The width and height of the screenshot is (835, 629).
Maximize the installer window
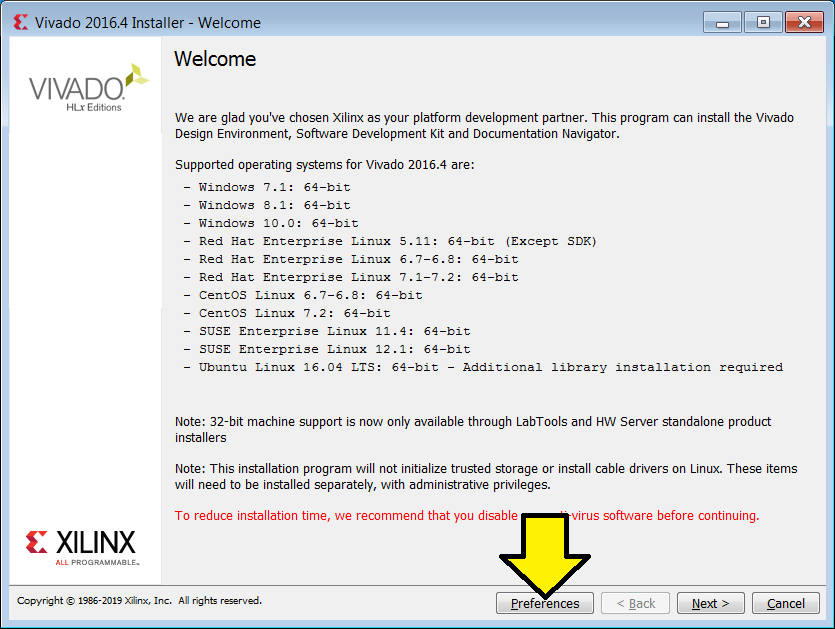click(x=763, y=22)
